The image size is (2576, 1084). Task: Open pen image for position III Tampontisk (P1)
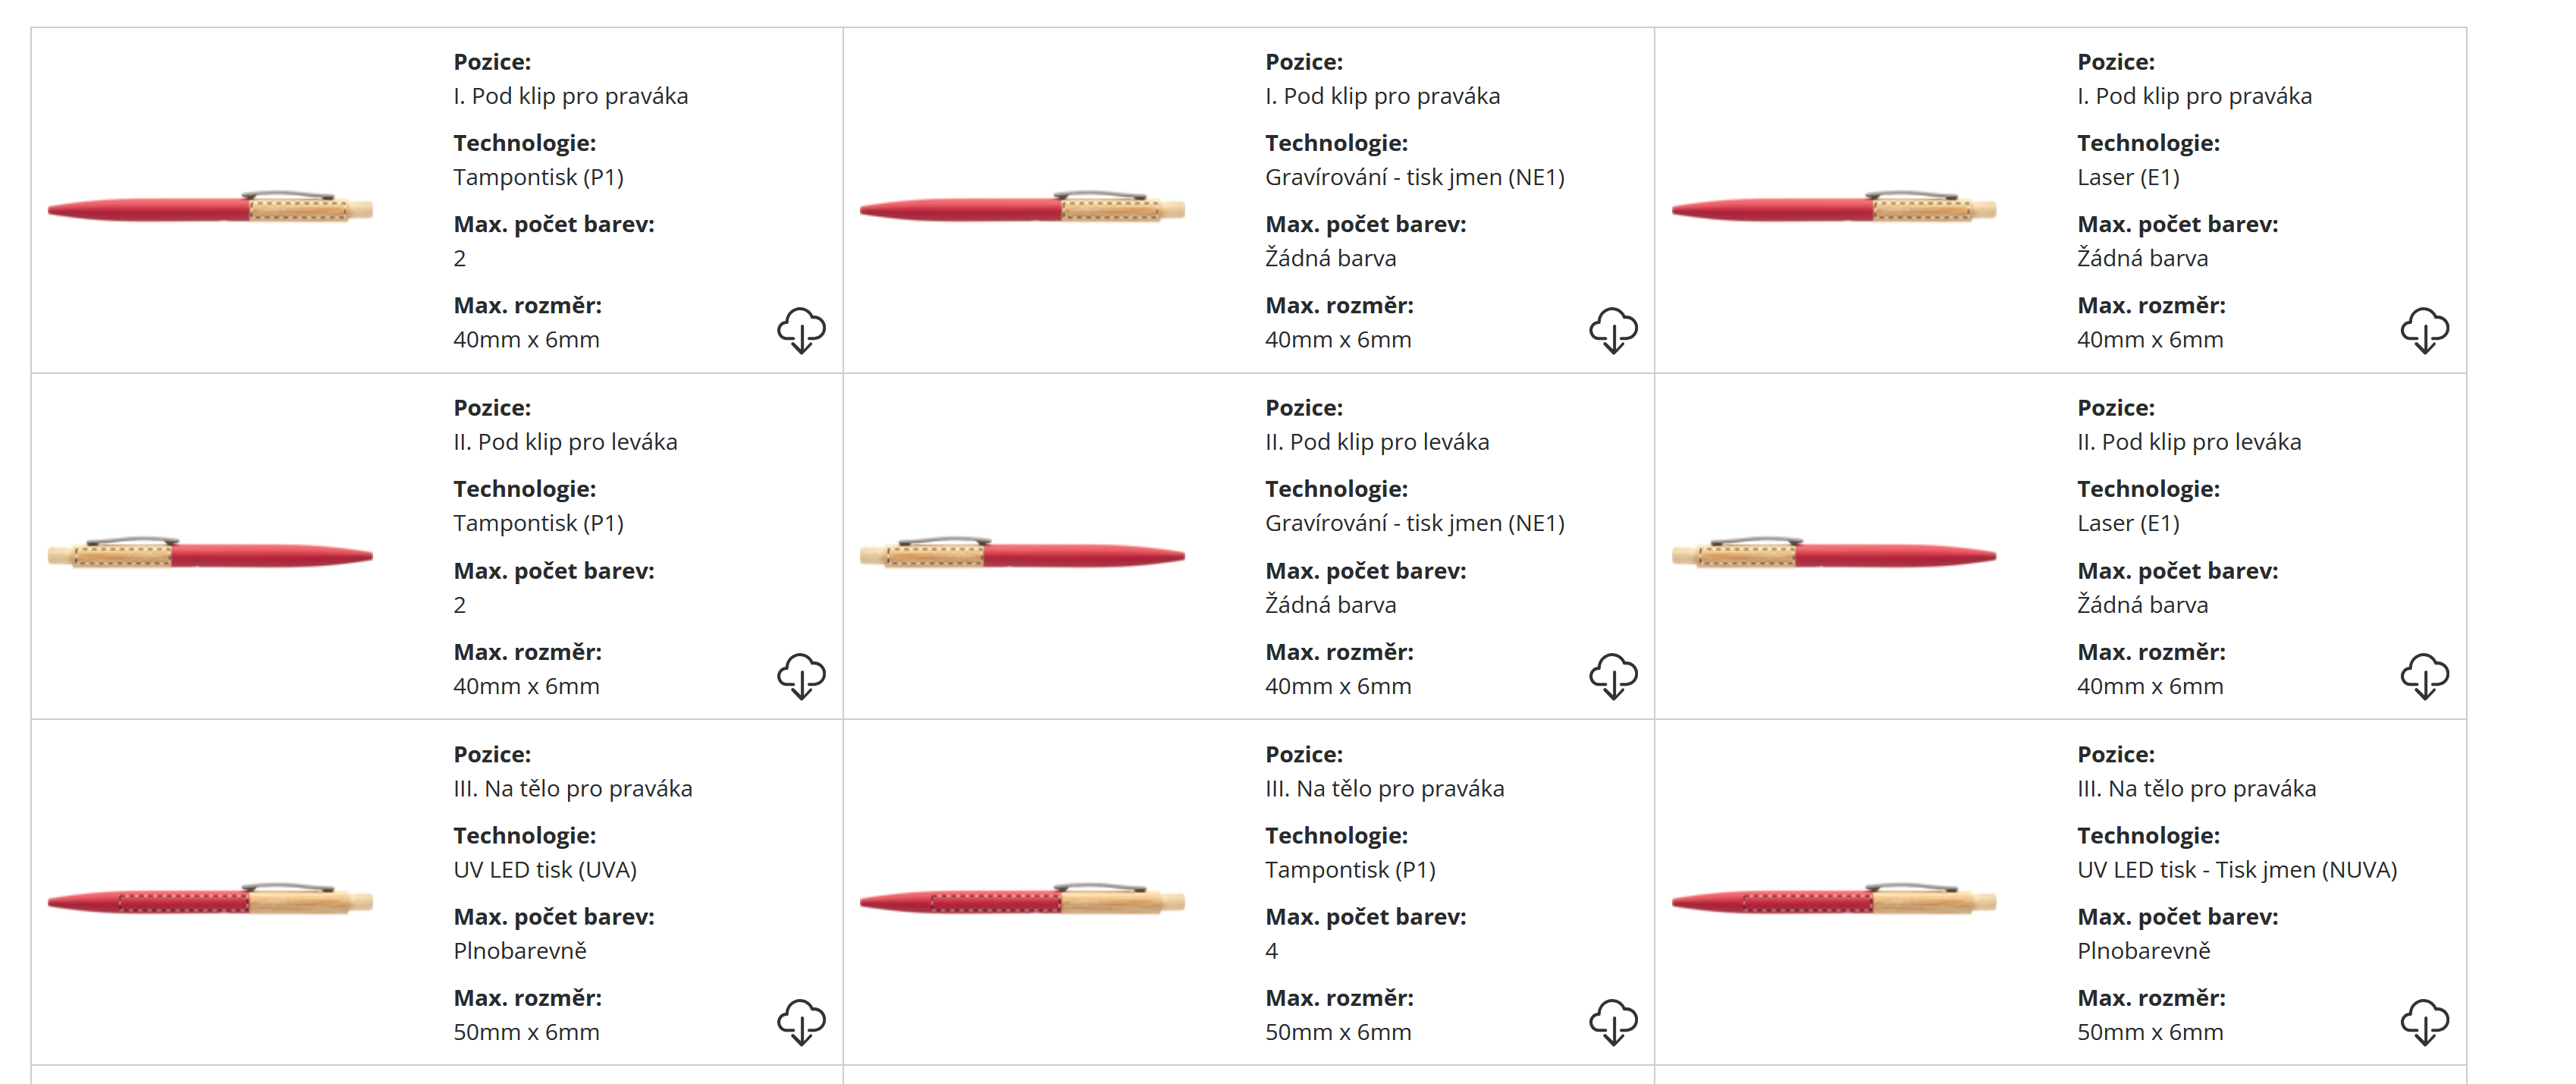pyautogui.click(x=1022, y=901)
